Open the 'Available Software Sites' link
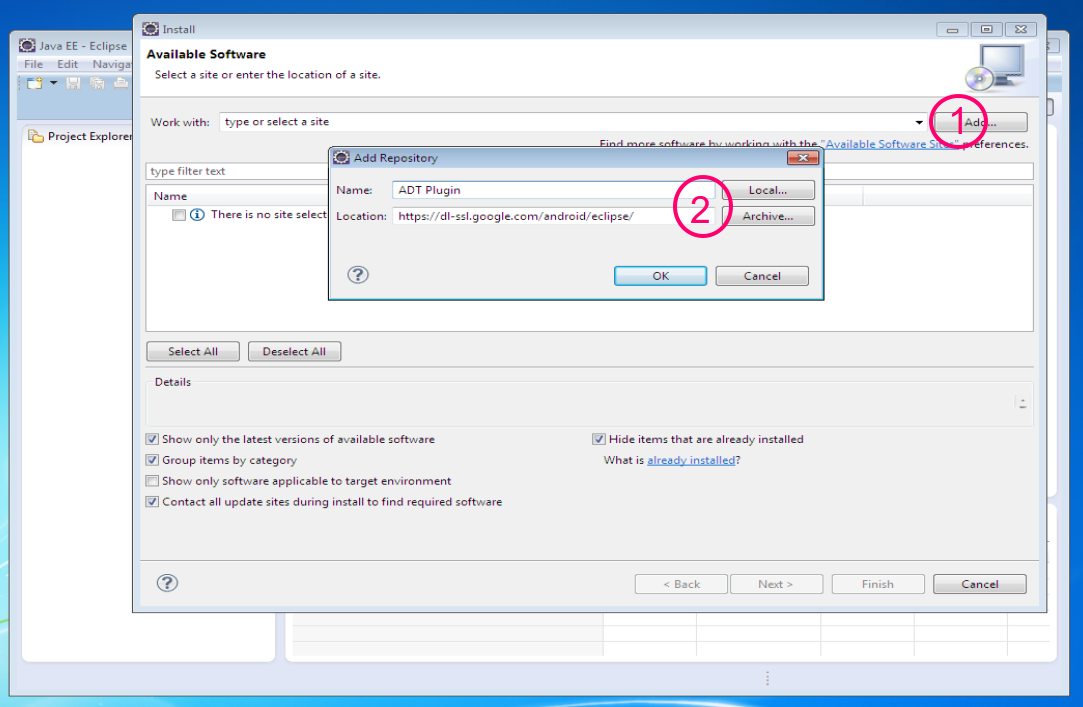Image resolution: width=1083 pixels, height=707 pixels. coord(891,144)
